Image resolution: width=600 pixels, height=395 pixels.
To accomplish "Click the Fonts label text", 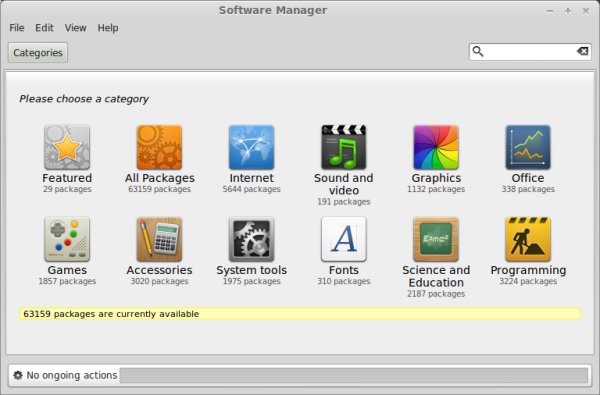I will click(344, 270).
